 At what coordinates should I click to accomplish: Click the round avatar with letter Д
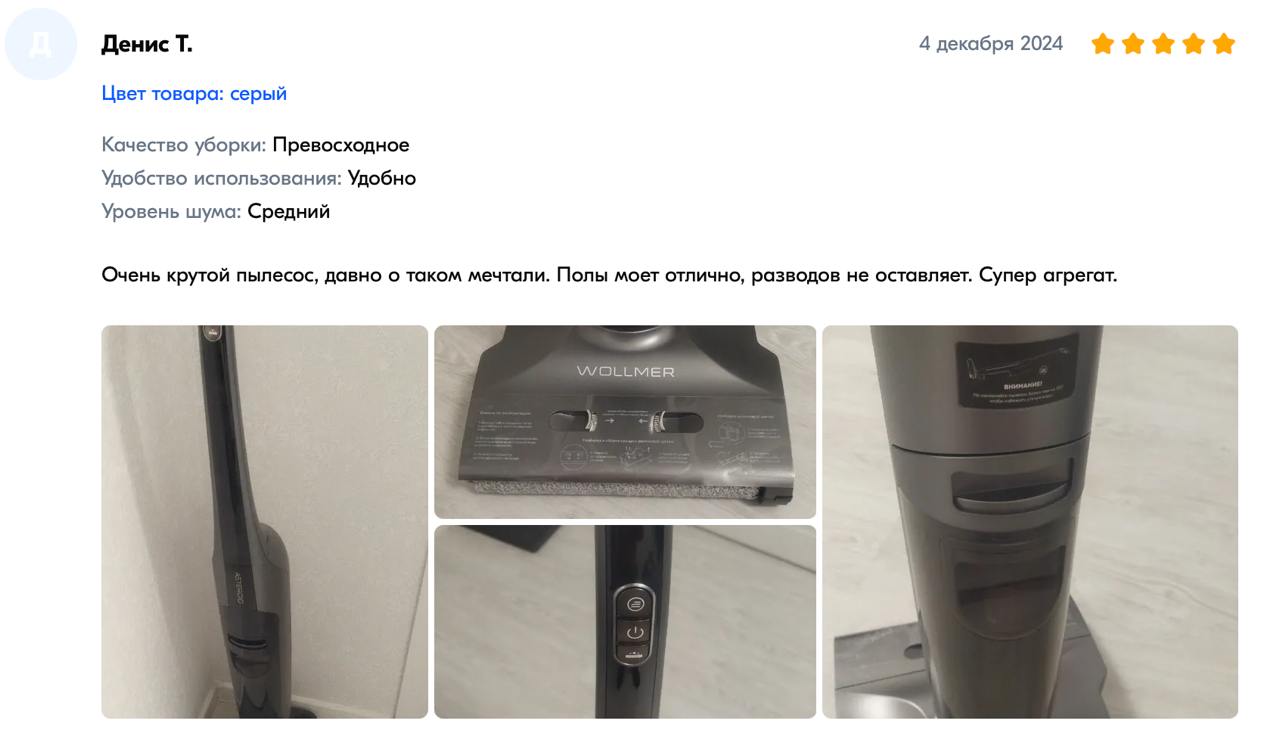pyautogui.click(x=39, y=45)
